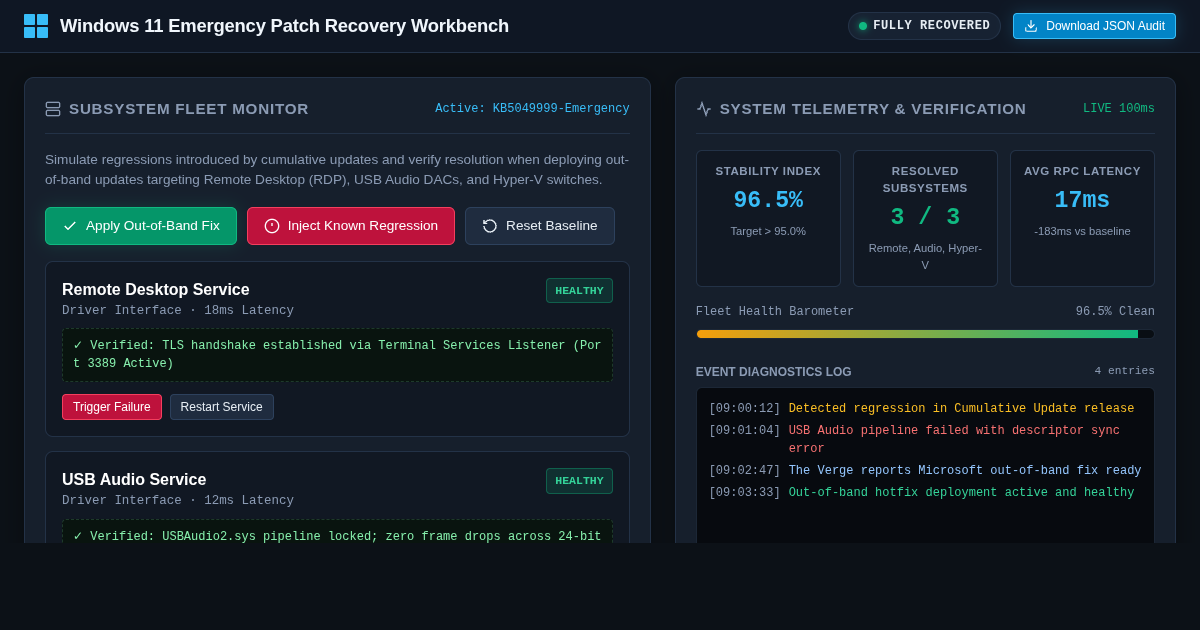Select the 09:02:47 The Verge reports log entry

pyautogui.click(x=925, y=471)
